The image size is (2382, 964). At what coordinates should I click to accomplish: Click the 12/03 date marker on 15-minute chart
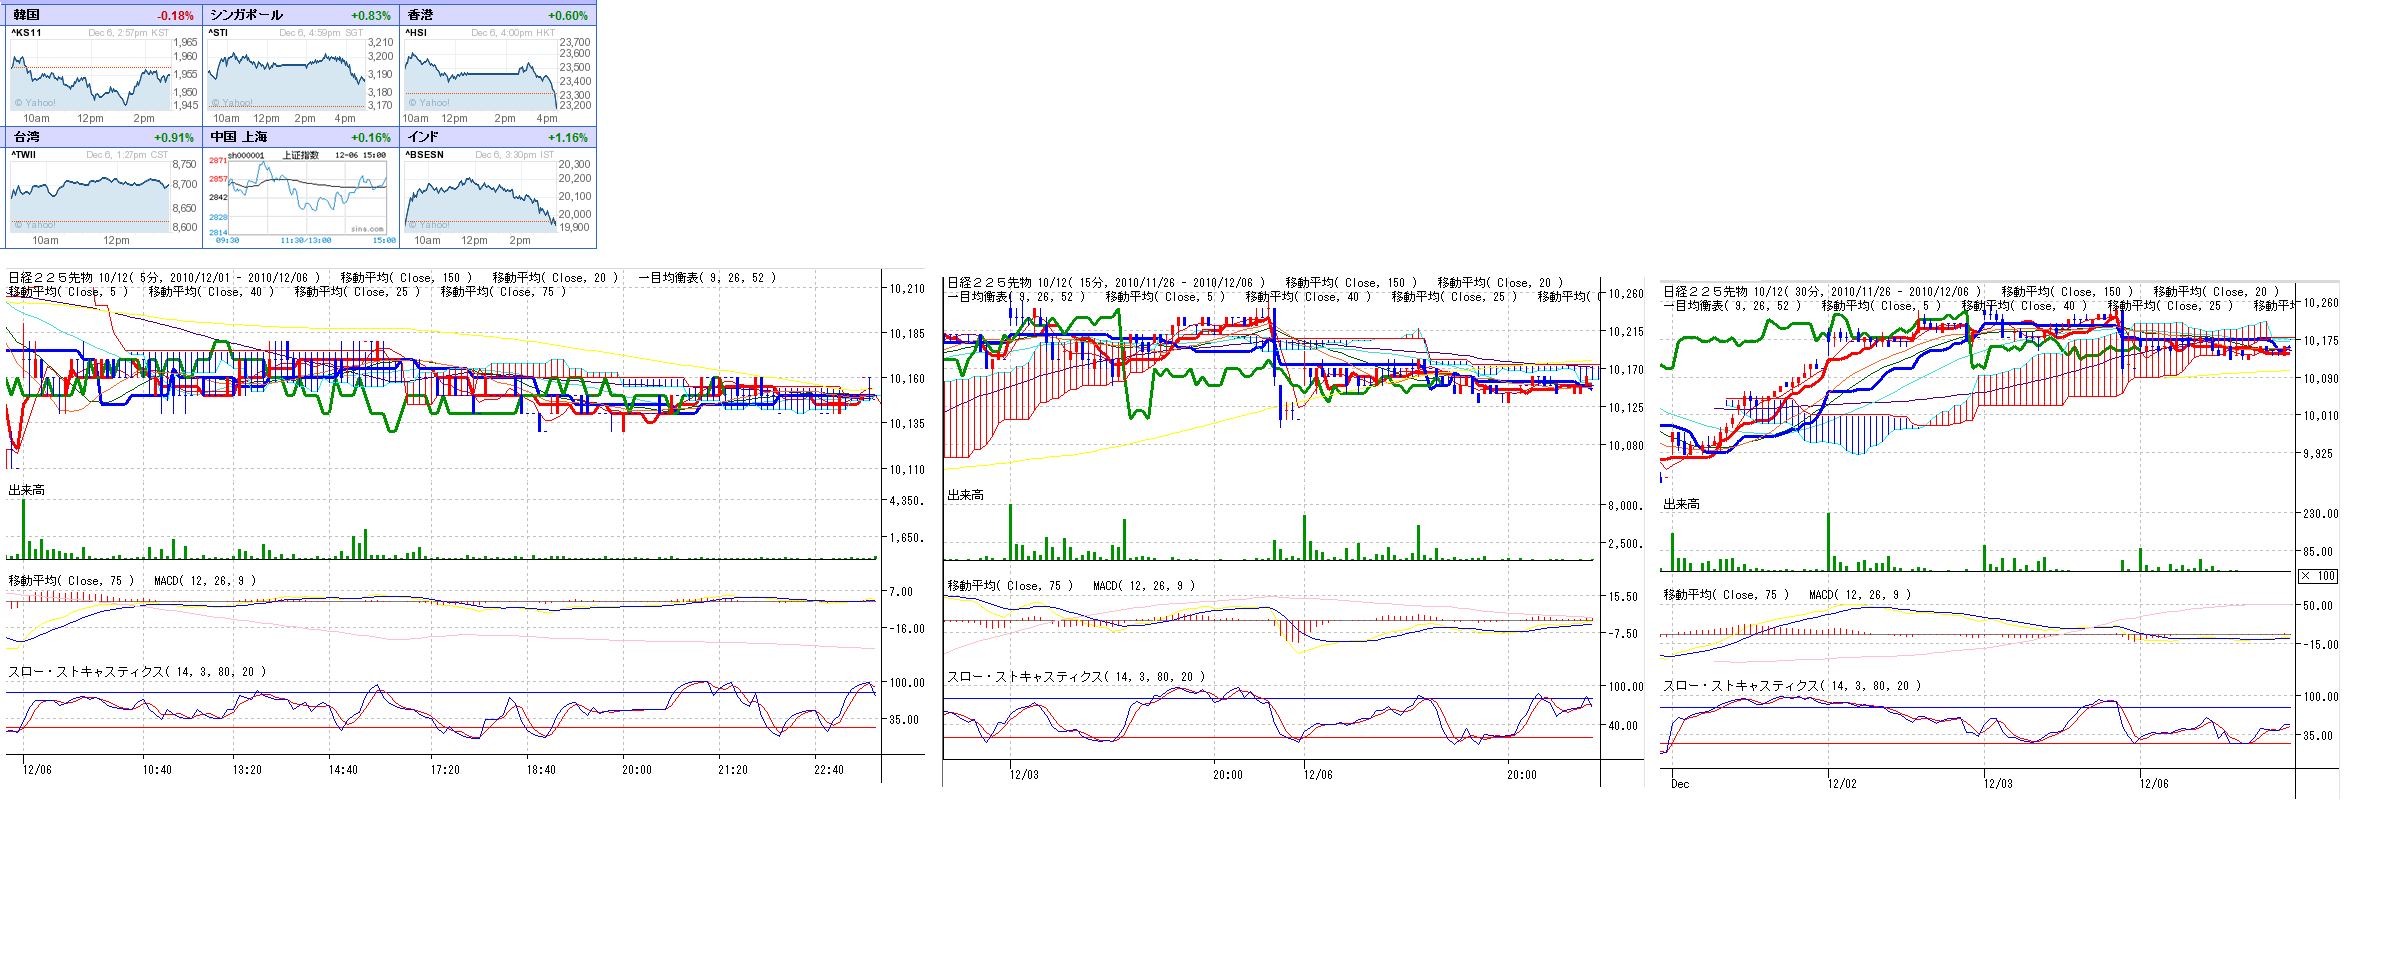pyautogui.click(x=1024, y=775)
